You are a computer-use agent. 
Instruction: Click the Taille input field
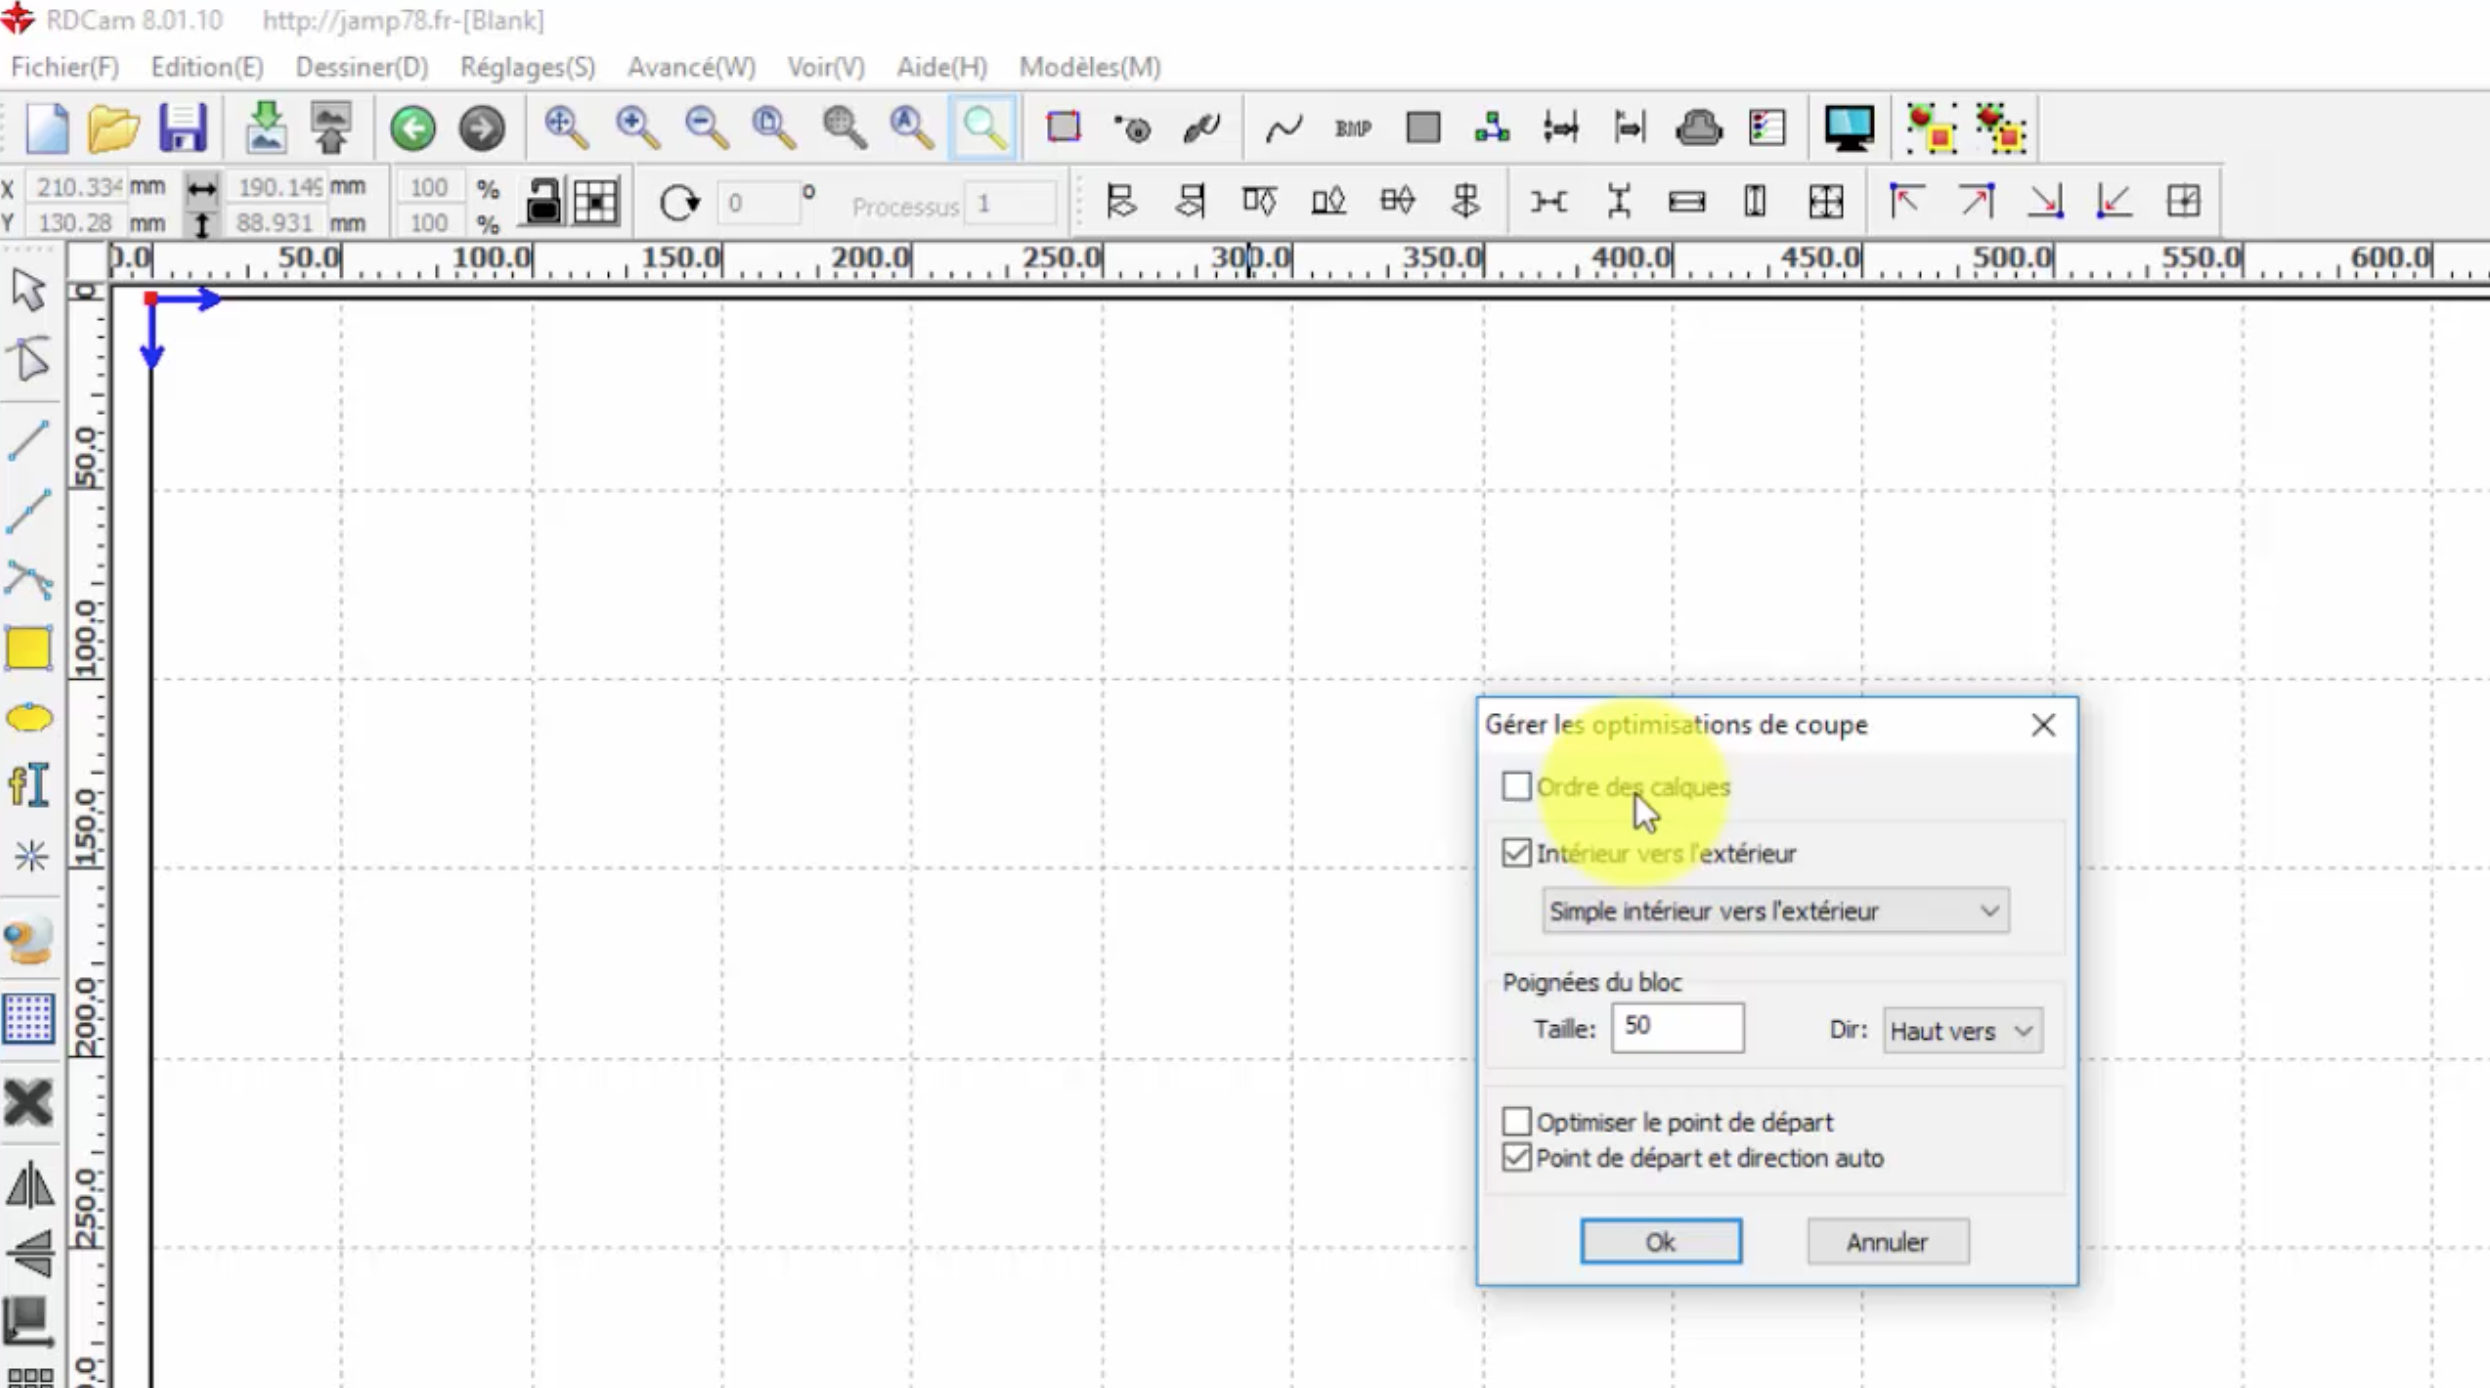pos(1677,1028)
